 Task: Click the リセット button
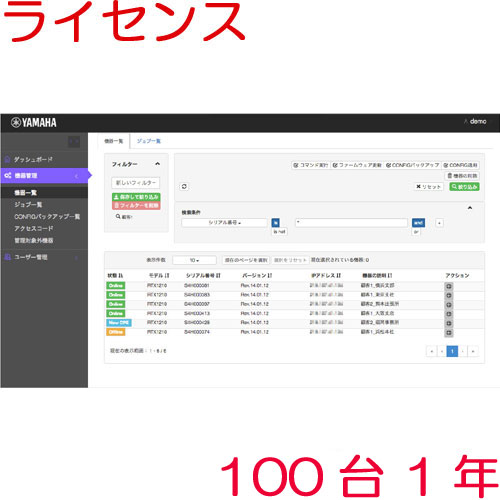point(429,187)
